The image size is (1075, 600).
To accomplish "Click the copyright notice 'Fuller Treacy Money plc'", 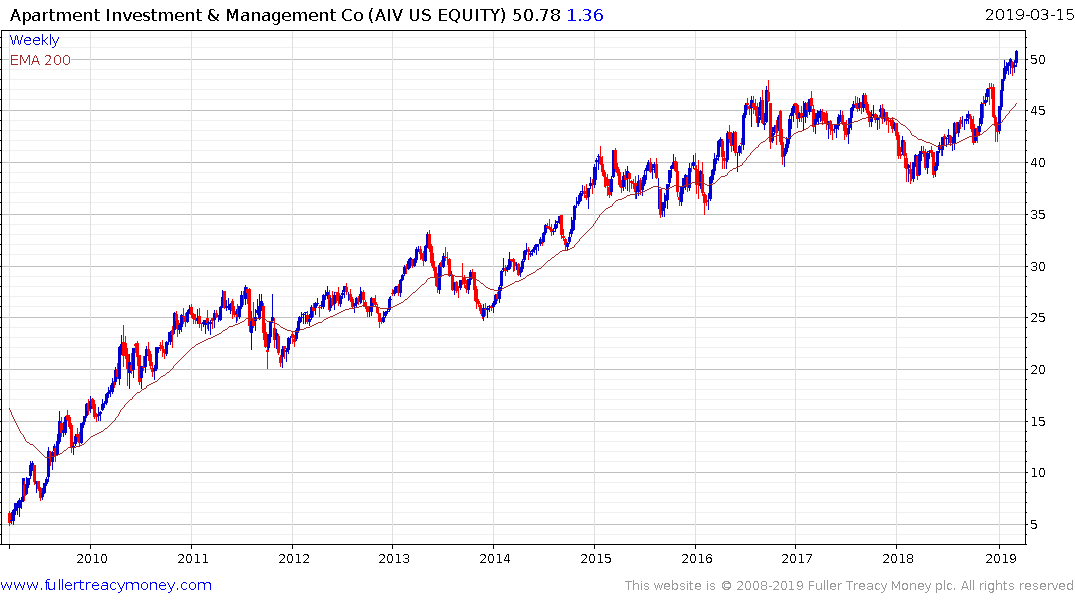I will [x=882, y=586].
